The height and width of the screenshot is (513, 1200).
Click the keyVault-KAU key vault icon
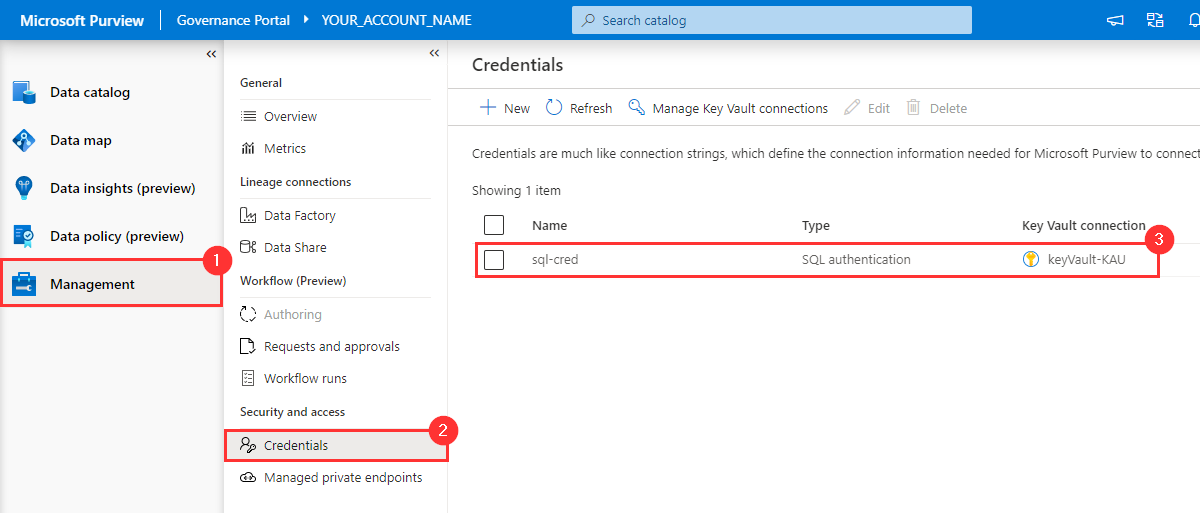1031,259
